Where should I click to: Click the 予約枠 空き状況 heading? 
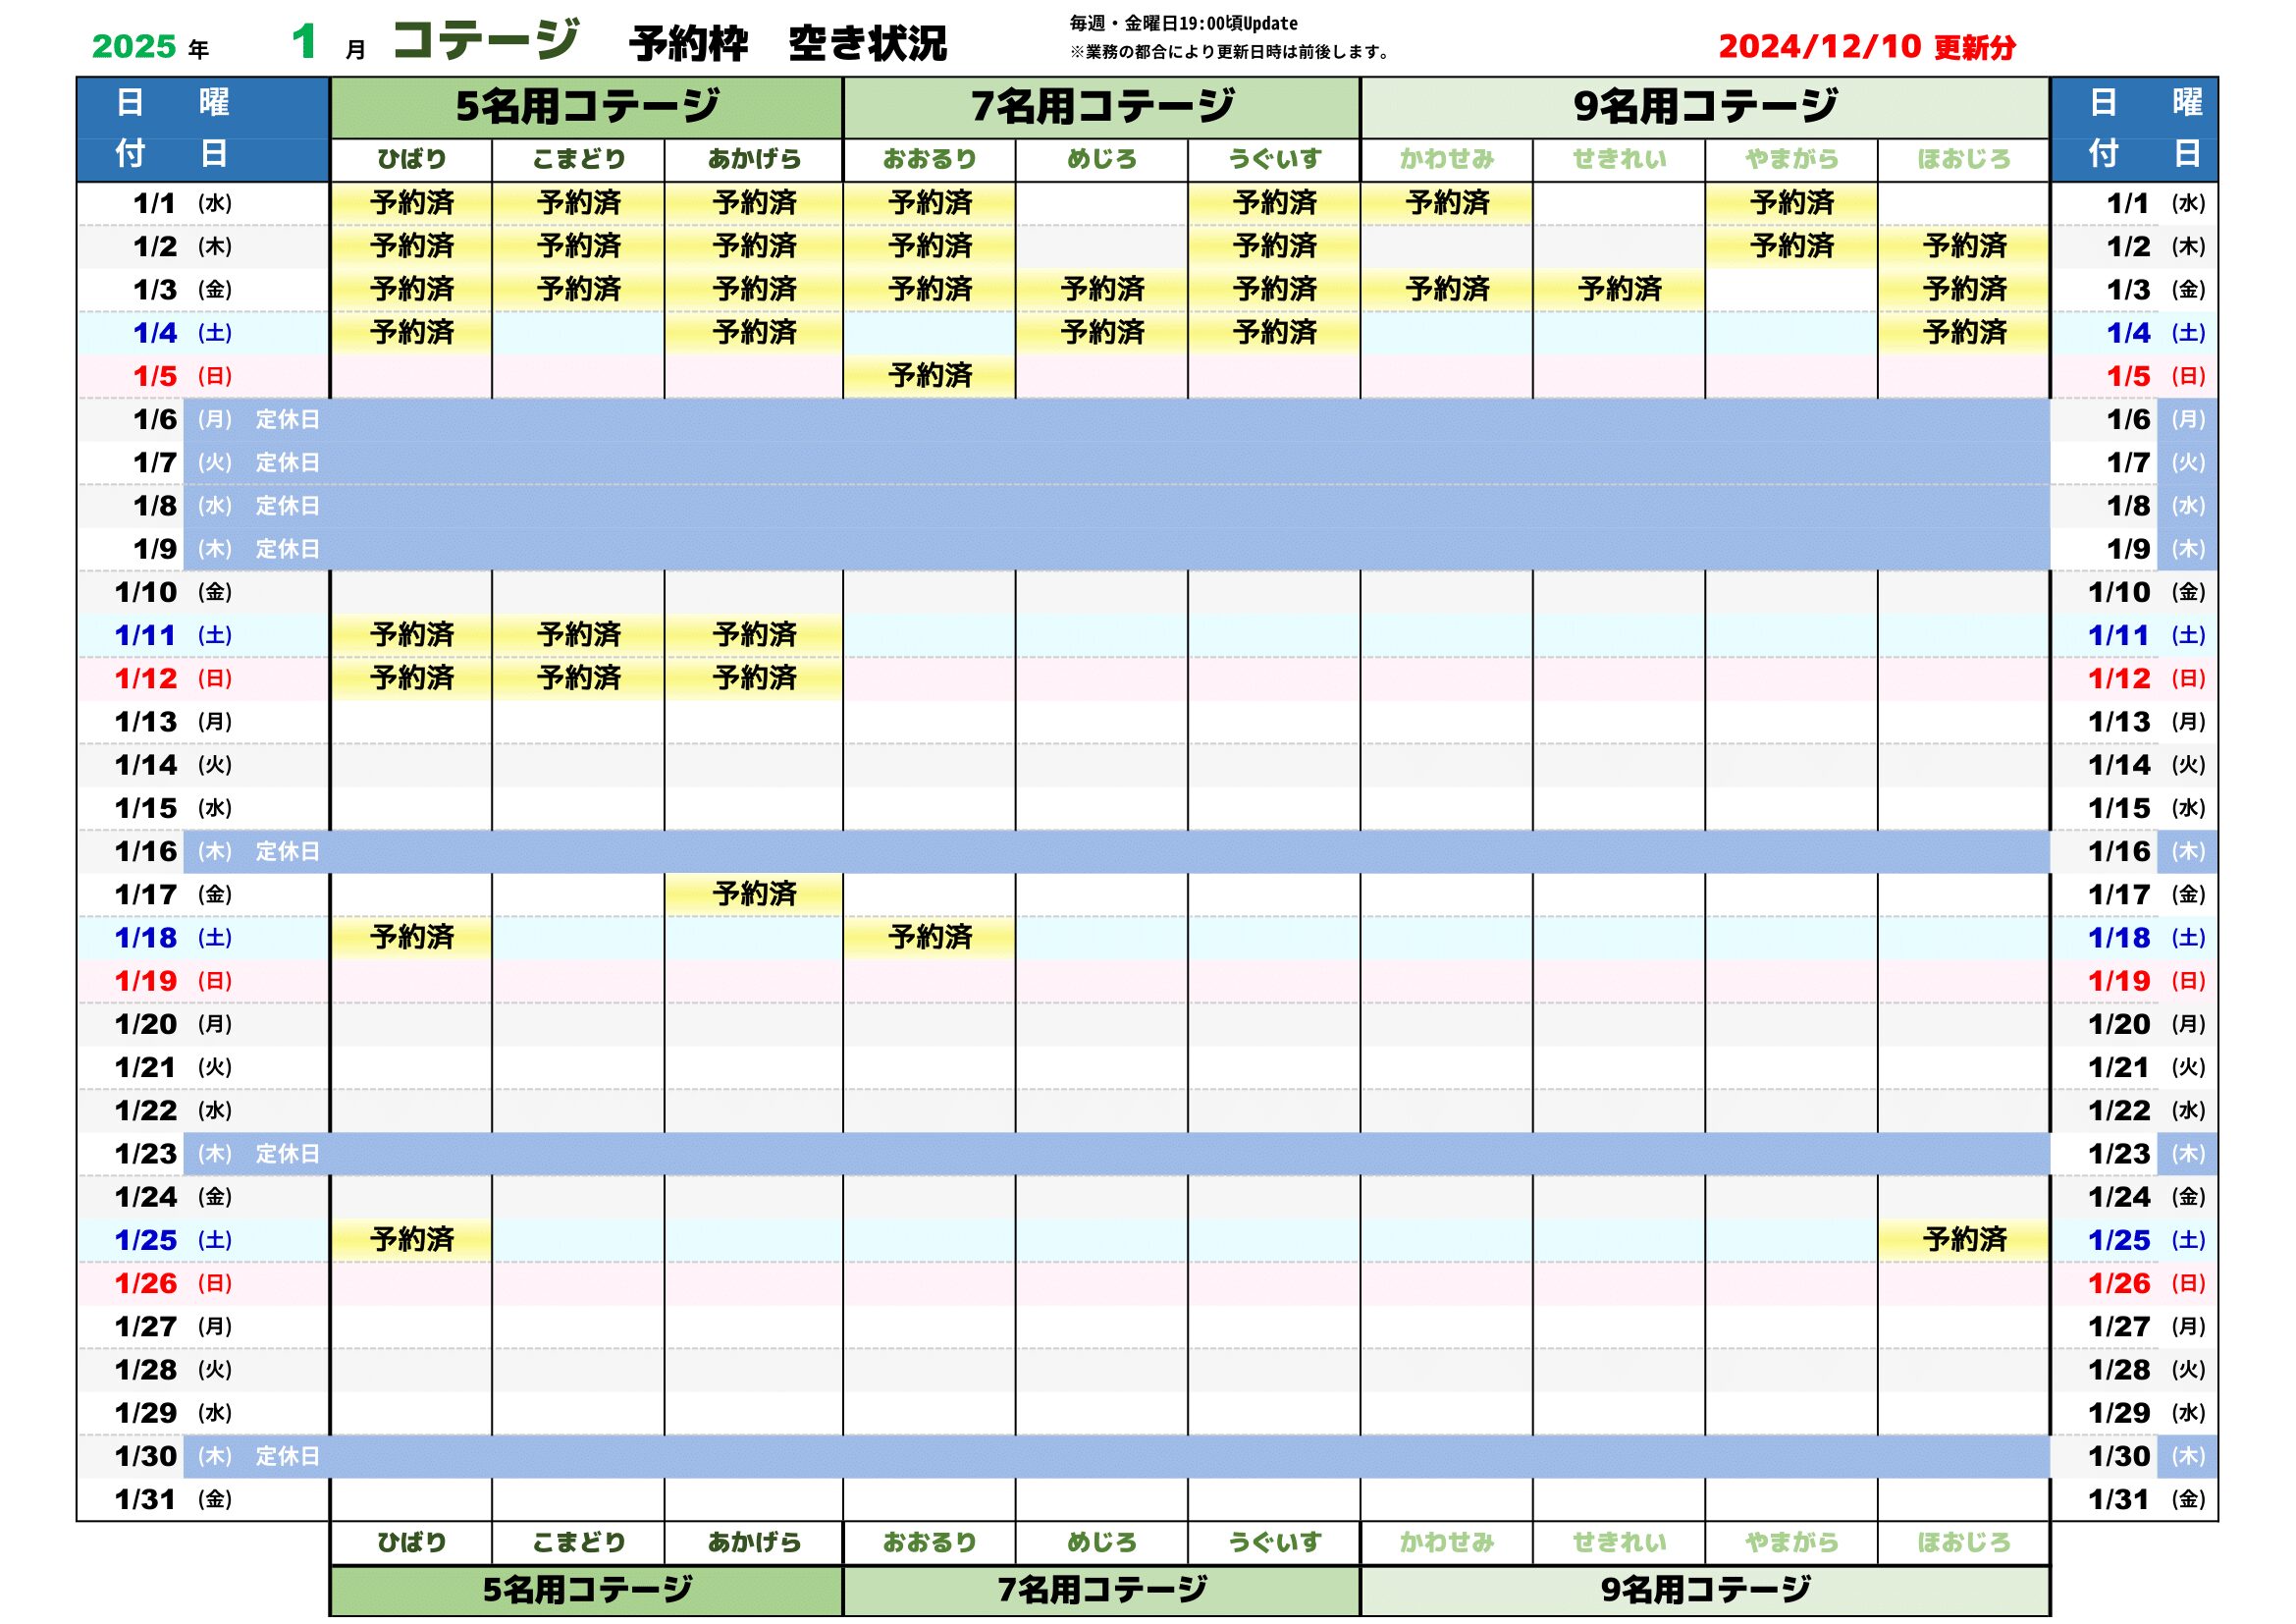coord(787,44)
